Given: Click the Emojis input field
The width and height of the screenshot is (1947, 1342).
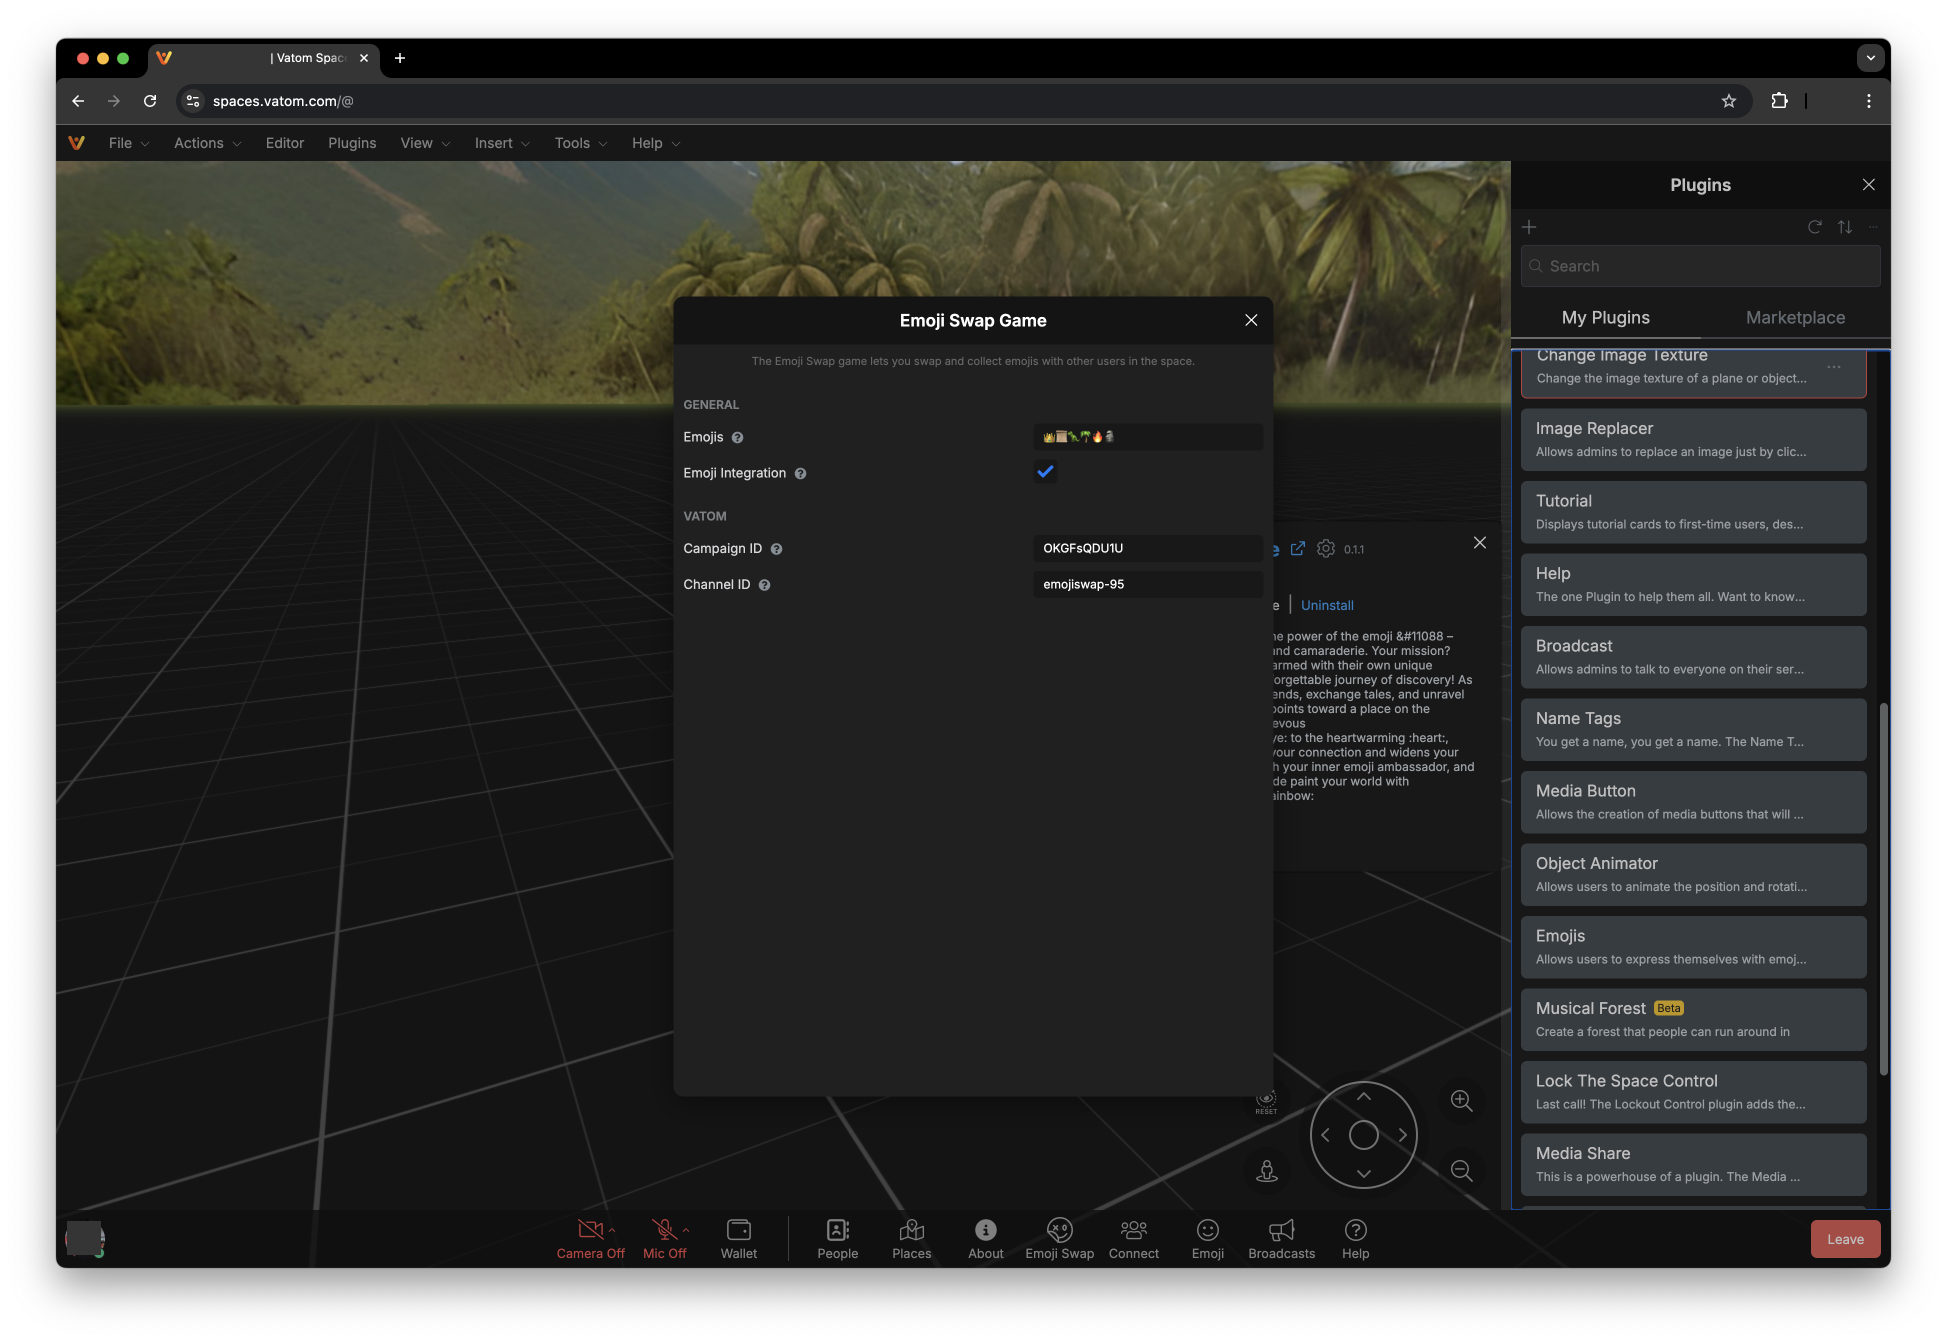Looking at the screenshot, I should coord(1148,437).
